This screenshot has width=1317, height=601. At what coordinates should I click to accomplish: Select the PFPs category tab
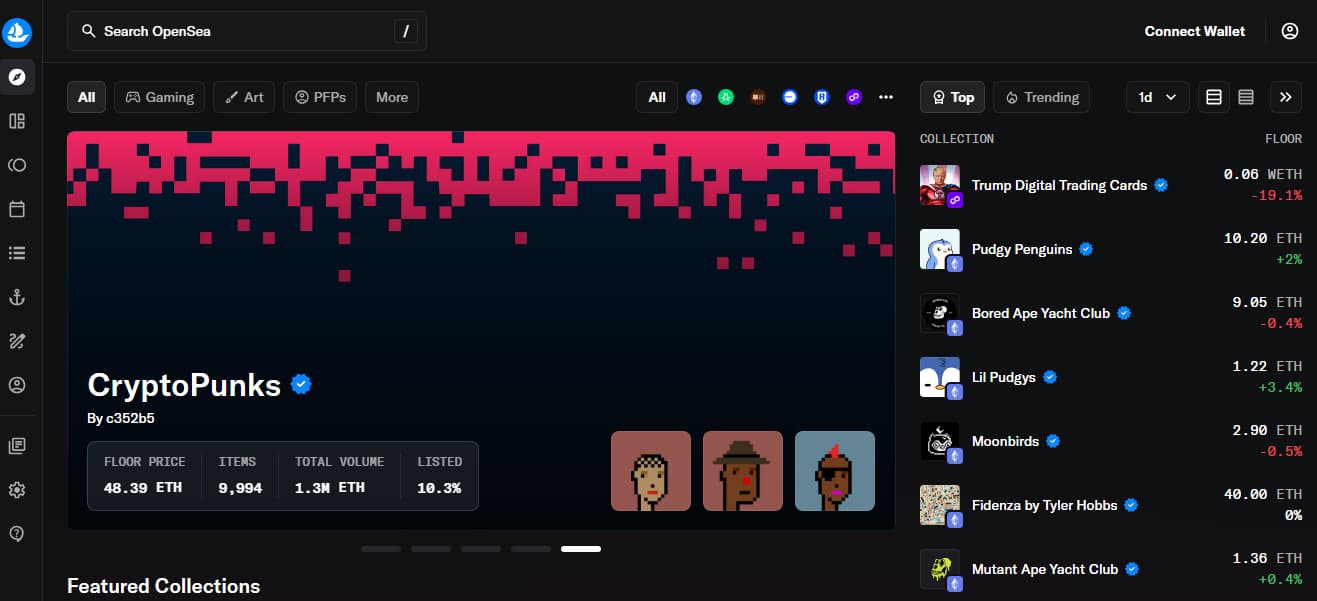click(320, 97)
